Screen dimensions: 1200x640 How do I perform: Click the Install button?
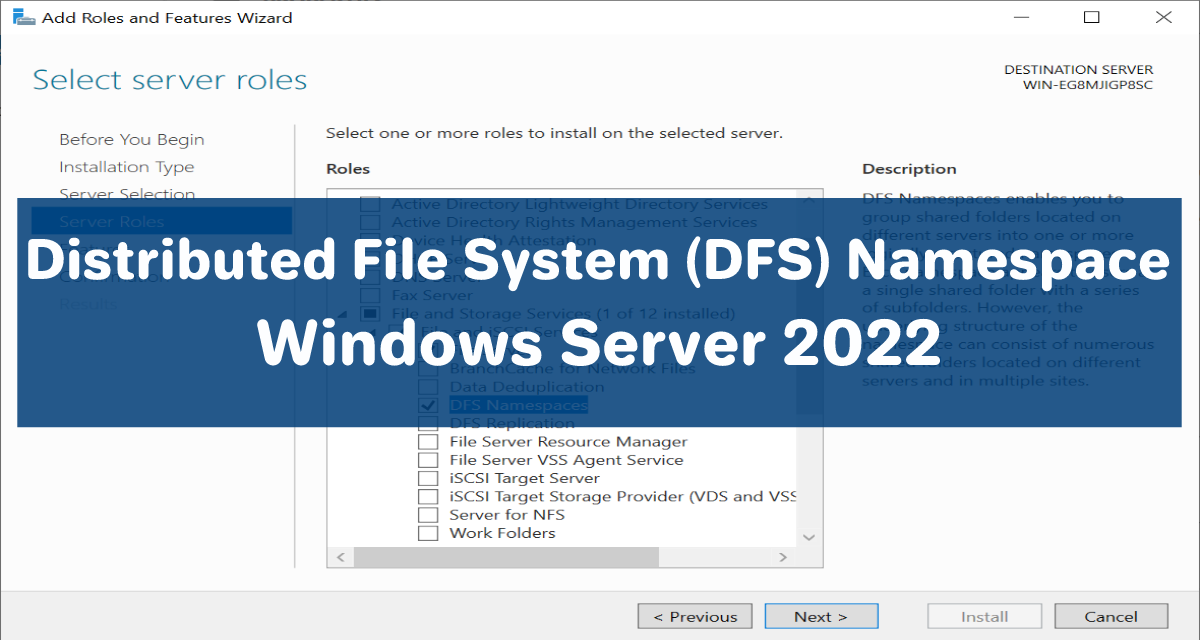984,617
